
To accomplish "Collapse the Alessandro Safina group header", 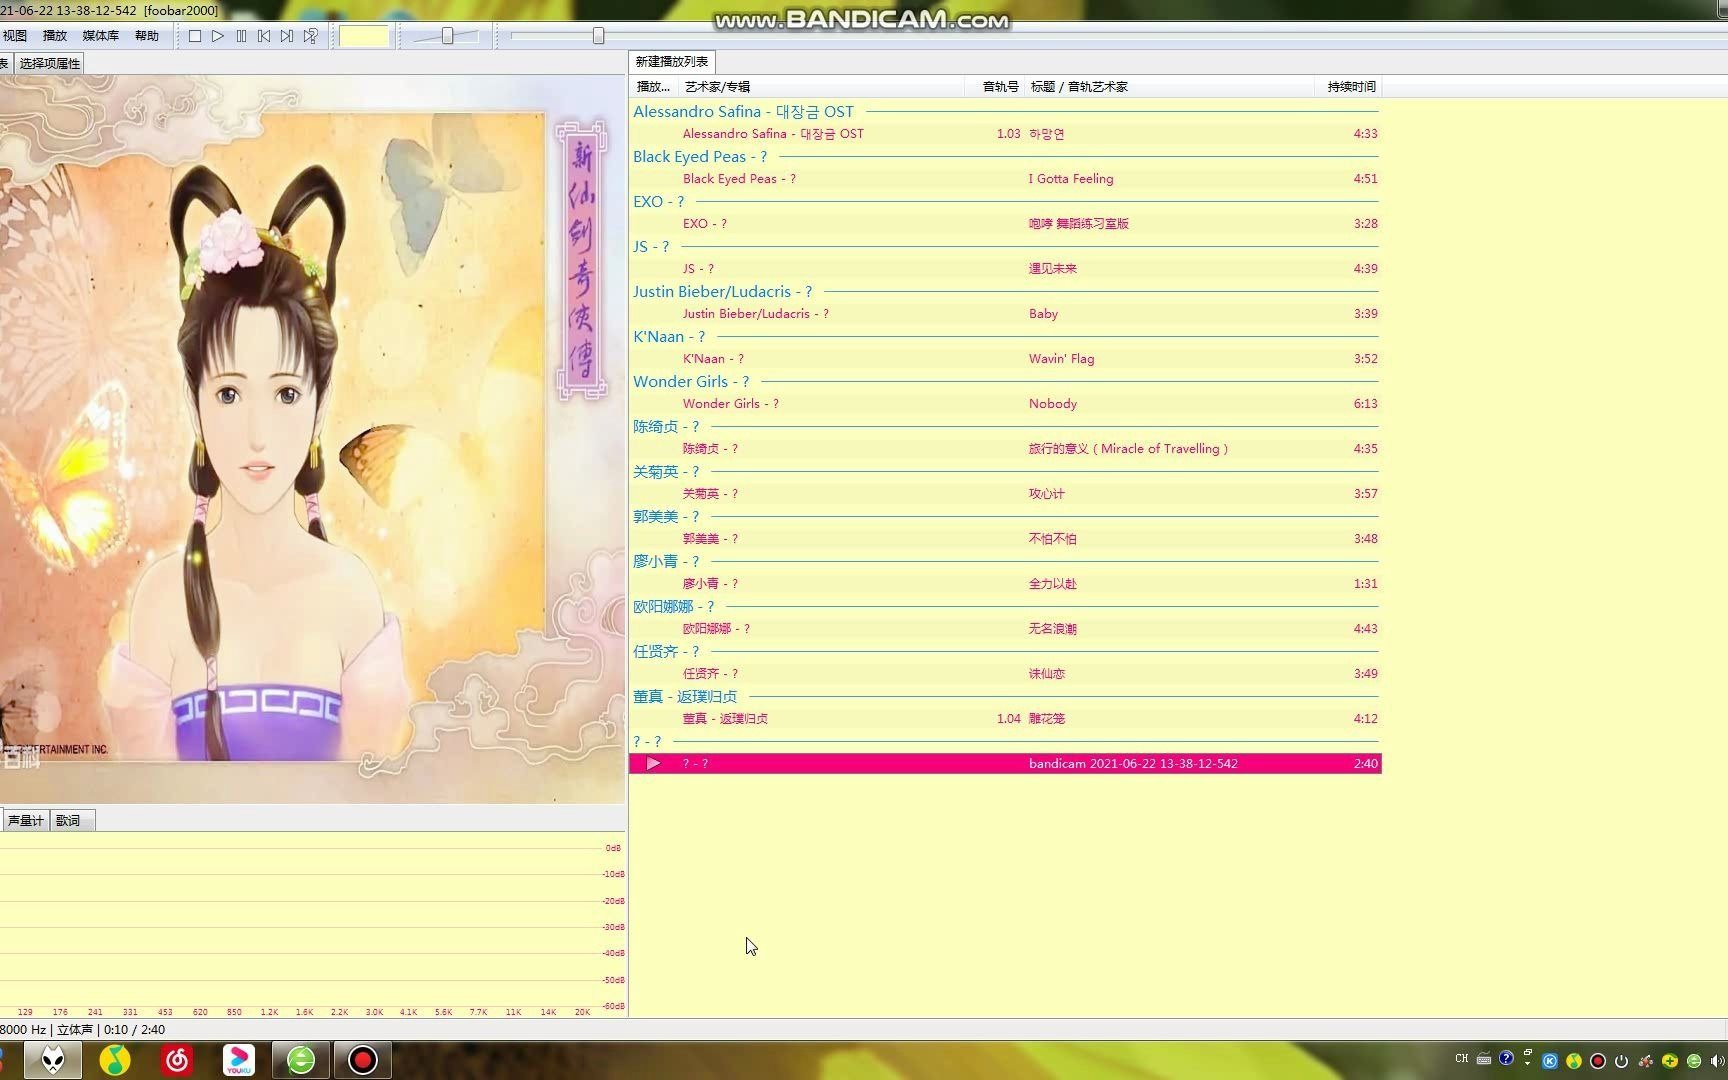I will (1005, 112).
